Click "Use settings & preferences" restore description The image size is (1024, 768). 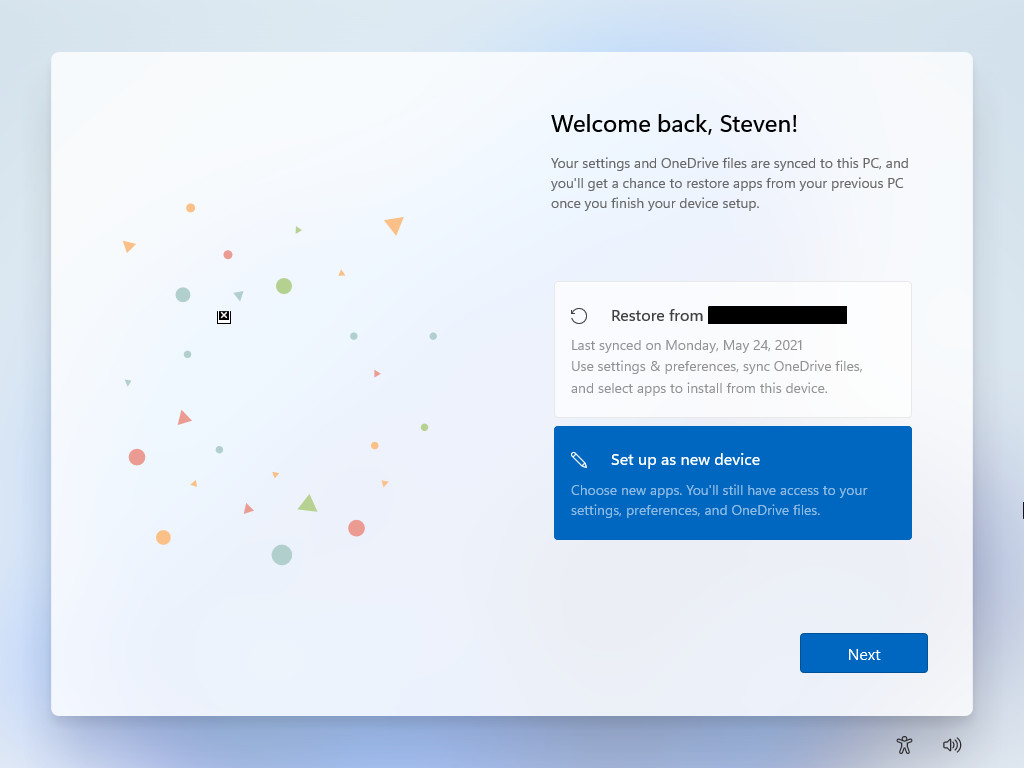(x=716, y=366)
